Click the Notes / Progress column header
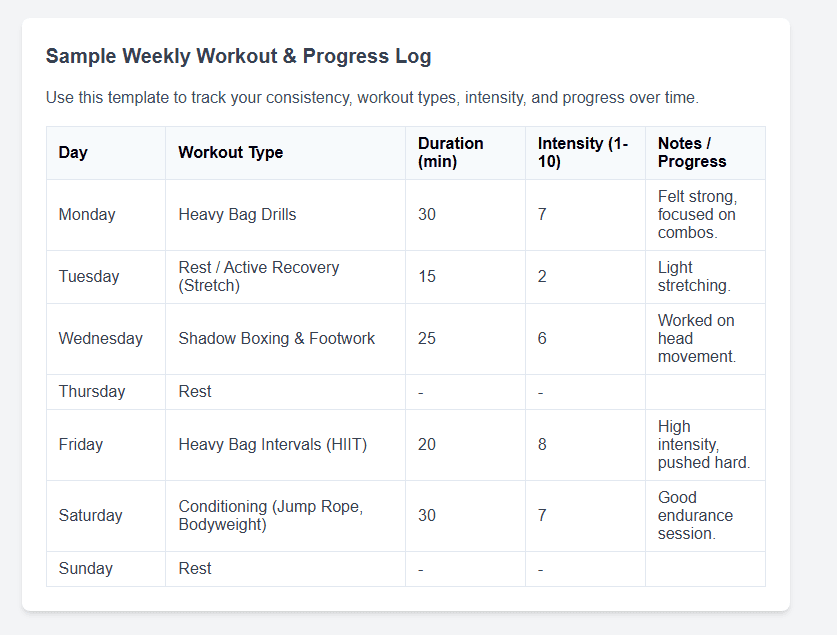The width and height of the screenshot is (837, 635). pos(705,153)
